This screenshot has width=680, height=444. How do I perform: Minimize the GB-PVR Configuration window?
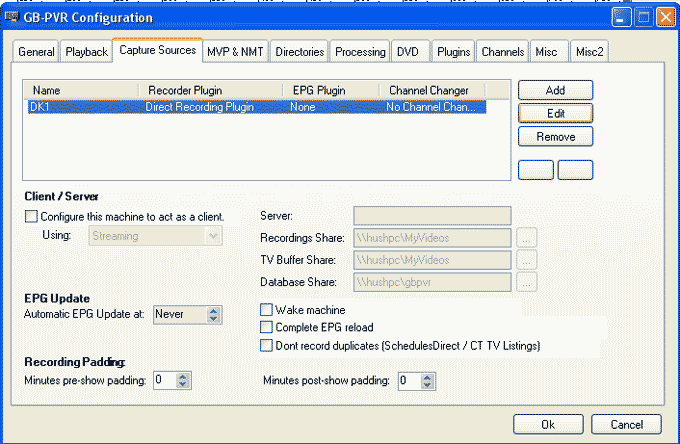621,18
